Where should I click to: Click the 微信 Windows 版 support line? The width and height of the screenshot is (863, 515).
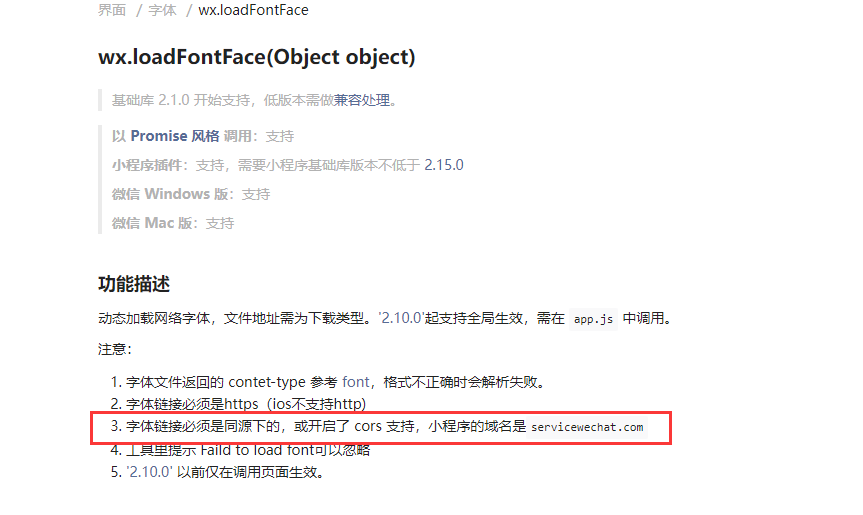[x=191, y=194]
